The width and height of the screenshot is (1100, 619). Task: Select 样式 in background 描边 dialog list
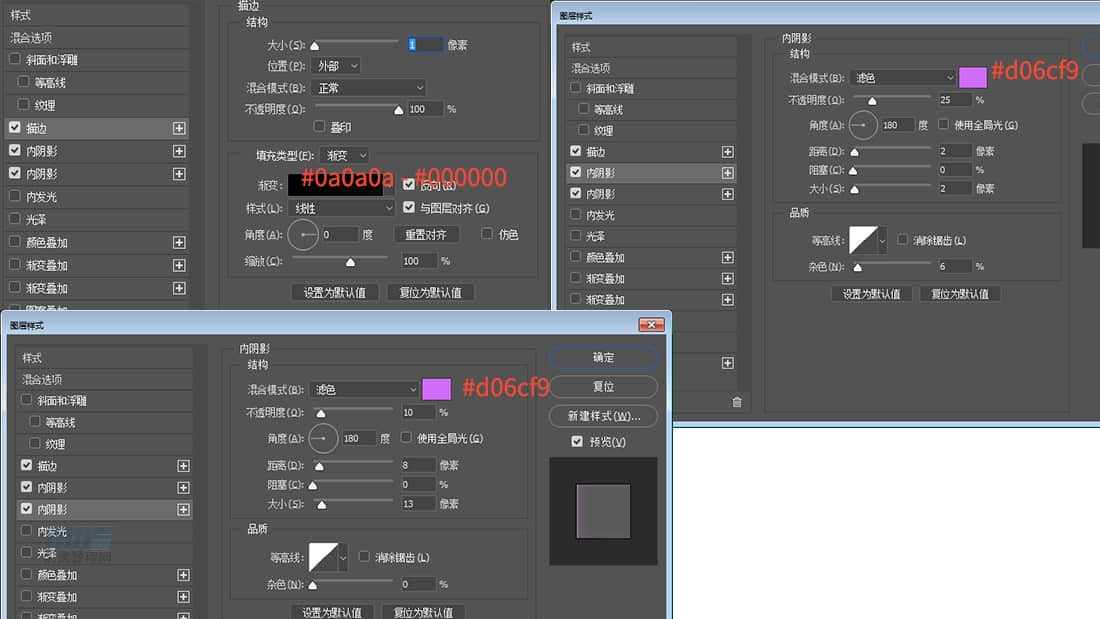pos(97,15)
